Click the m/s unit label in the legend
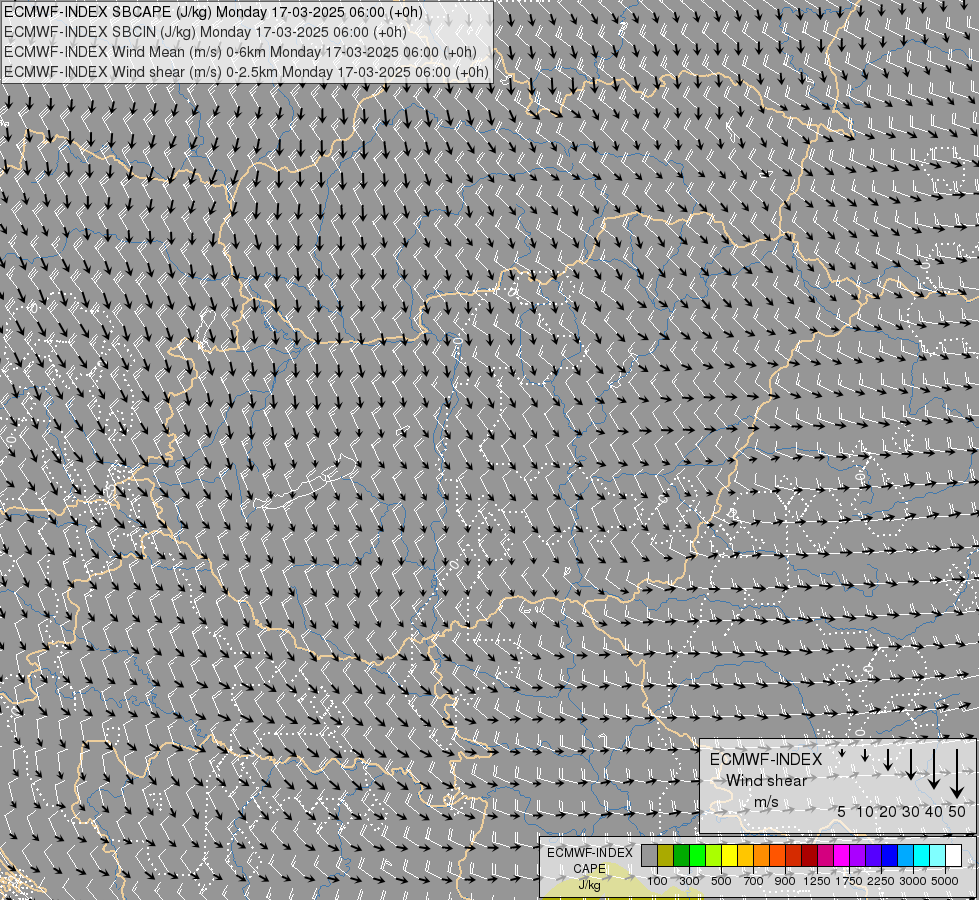 click(x=766, y=802)
